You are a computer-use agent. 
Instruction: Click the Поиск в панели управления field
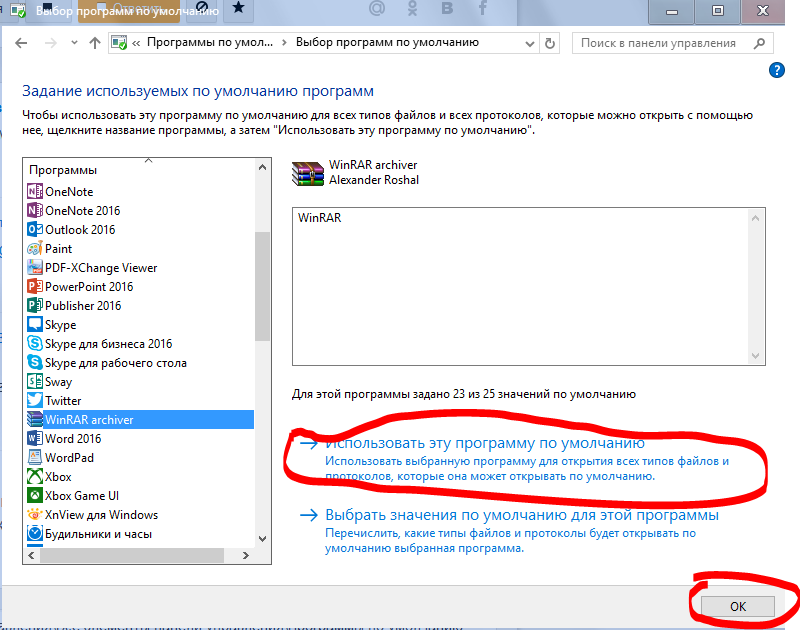(x=672, y=43)
